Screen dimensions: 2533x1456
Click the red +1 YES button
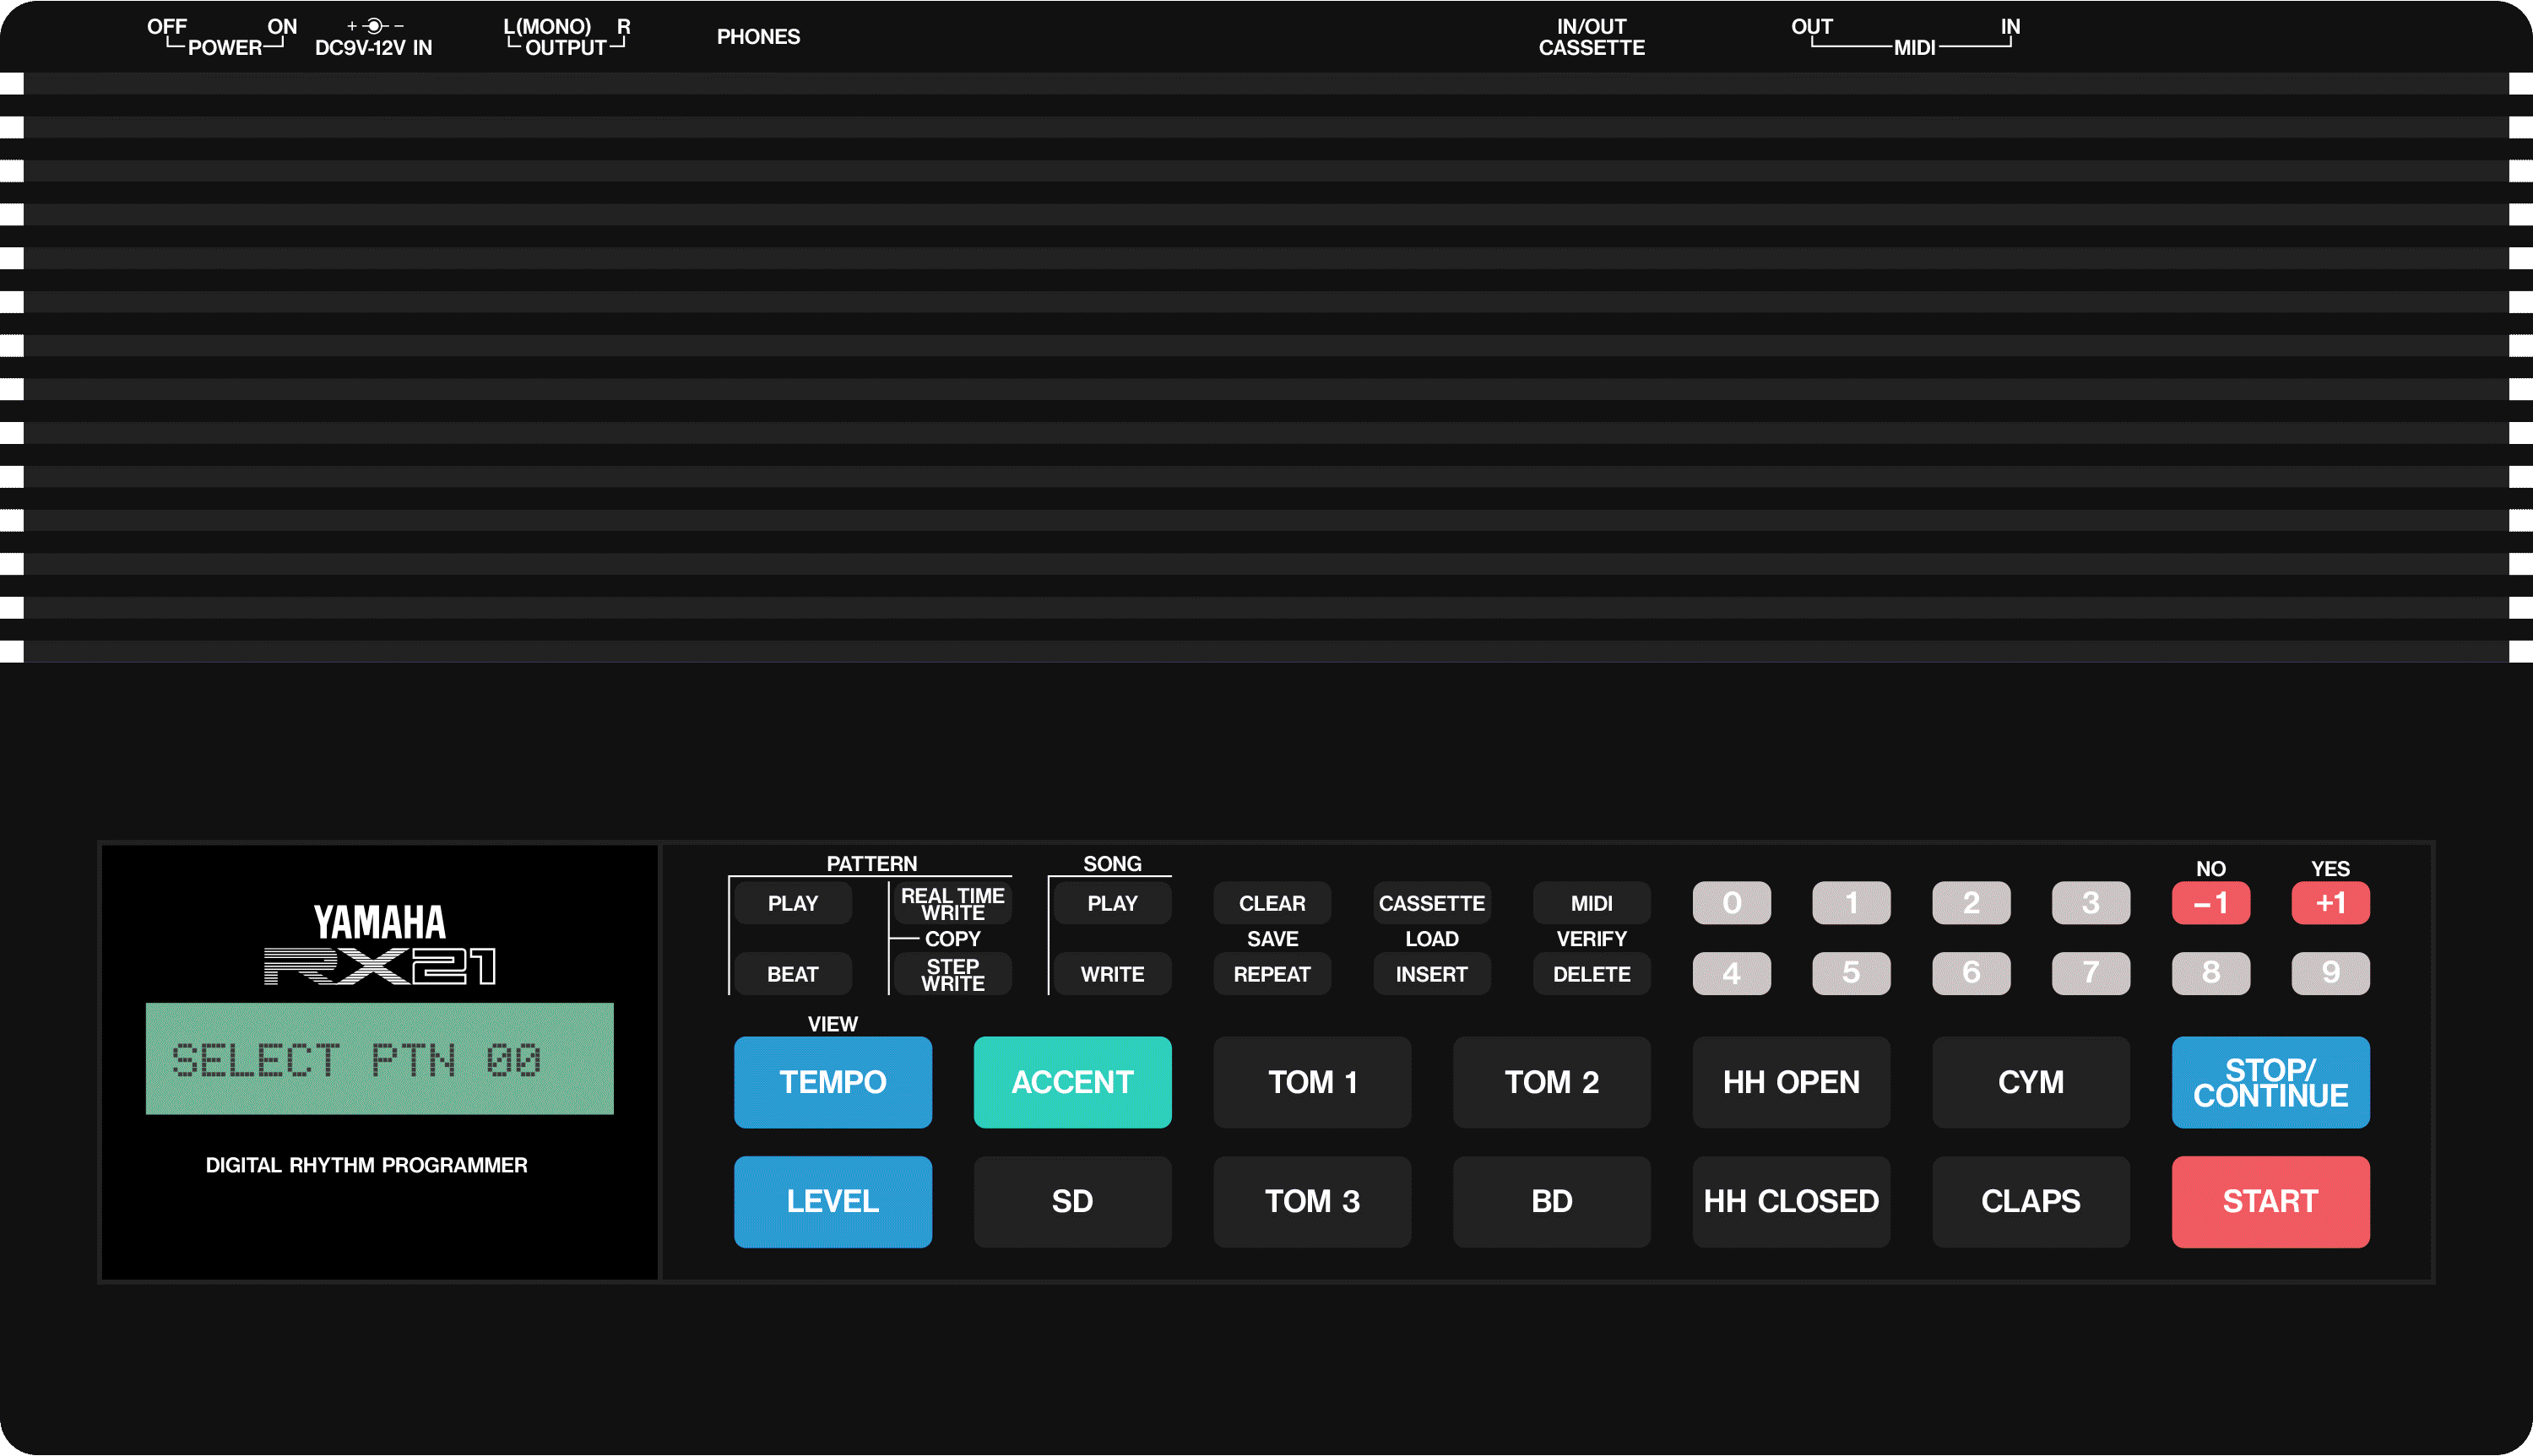[x=2330, y=903]
